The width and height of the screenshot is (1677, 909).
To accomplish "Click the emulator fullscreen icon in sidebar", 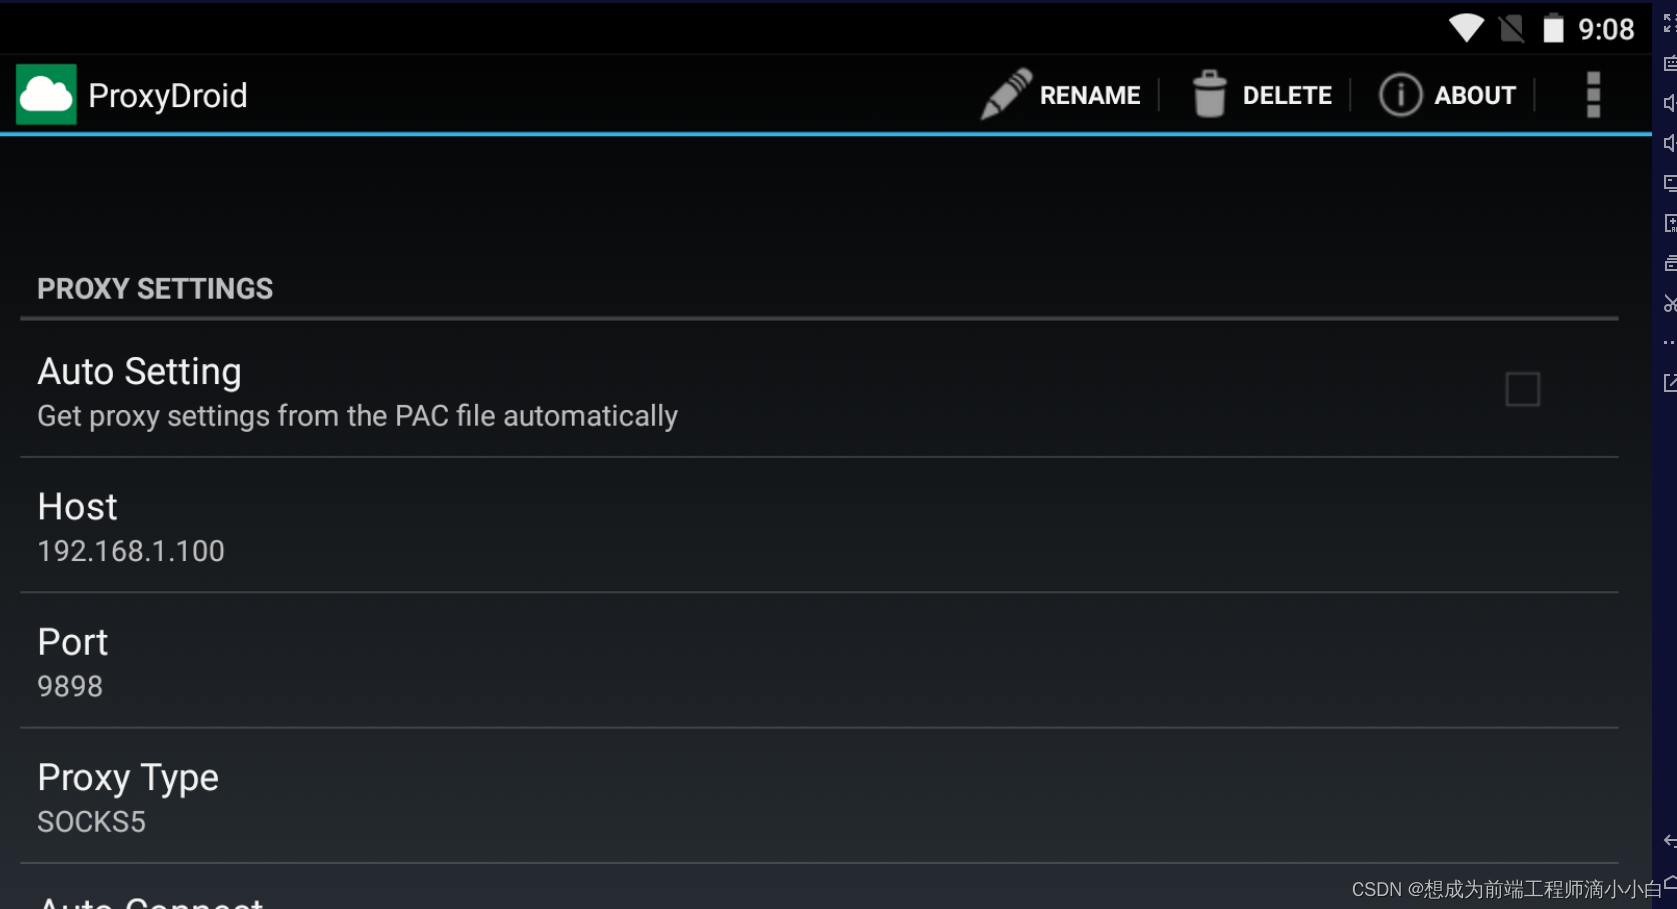I will pyautogui.click(x=1669, y=24).
